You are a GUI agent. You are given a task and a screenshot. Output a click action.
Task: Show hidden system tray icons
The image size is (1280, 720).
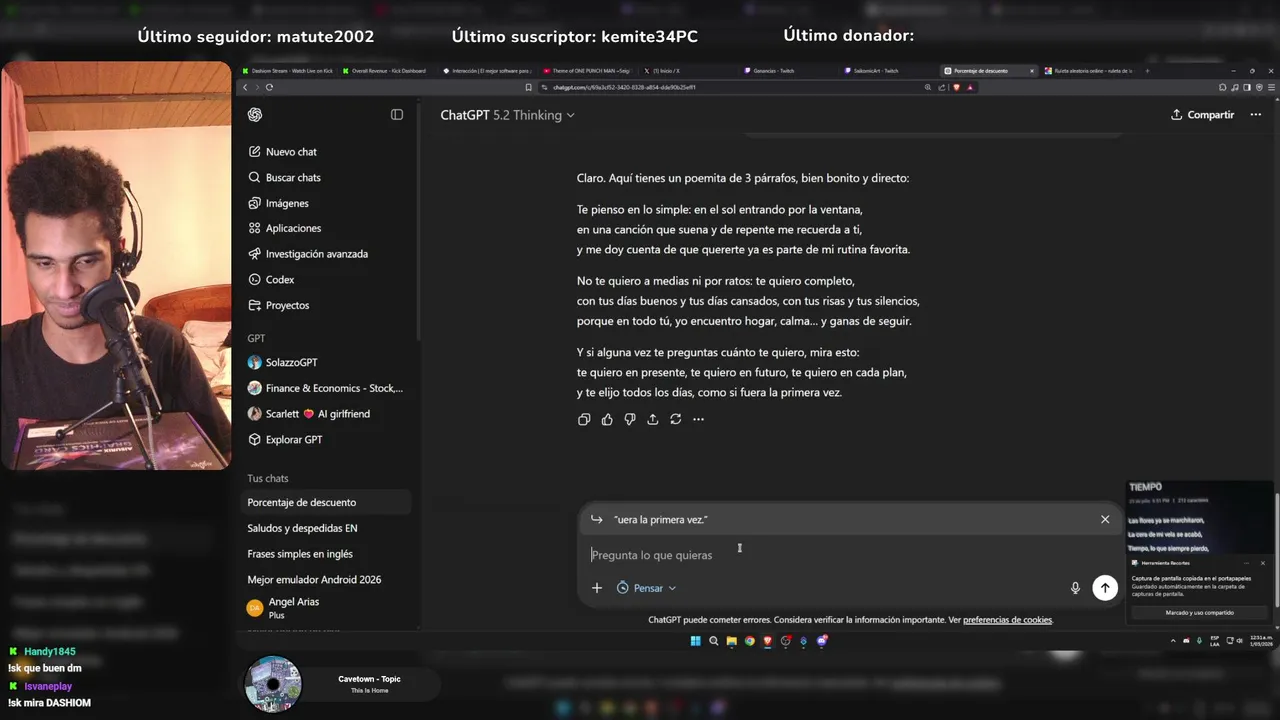pyautogui.click(x=1174, y=641)
